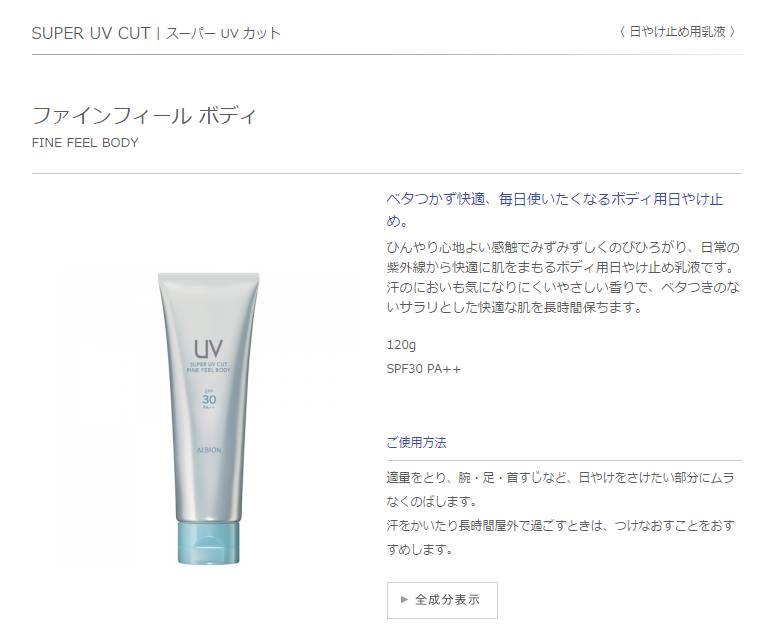Click the スーパー UV カット Japanese title

point(223,33)
